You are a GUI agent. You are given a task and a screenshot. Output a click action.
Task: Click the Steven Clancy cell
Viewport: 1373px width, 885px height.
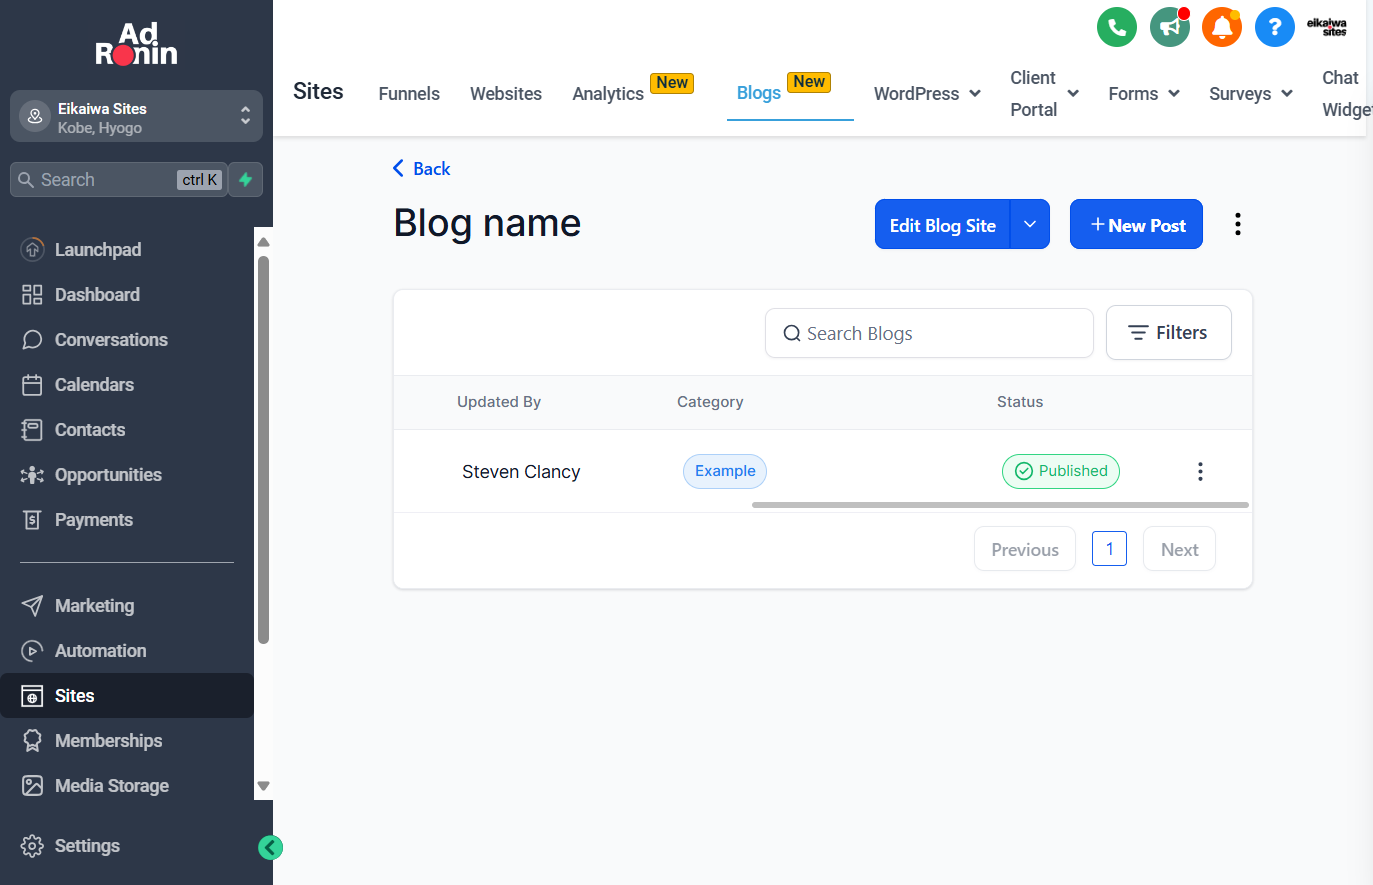pyautogui.click(x=521, y=472)
